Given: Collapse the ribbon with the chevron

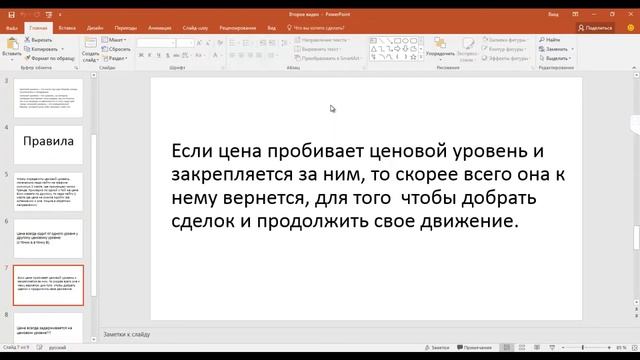Looking at the screenshot, I should (x=634, y=68).
